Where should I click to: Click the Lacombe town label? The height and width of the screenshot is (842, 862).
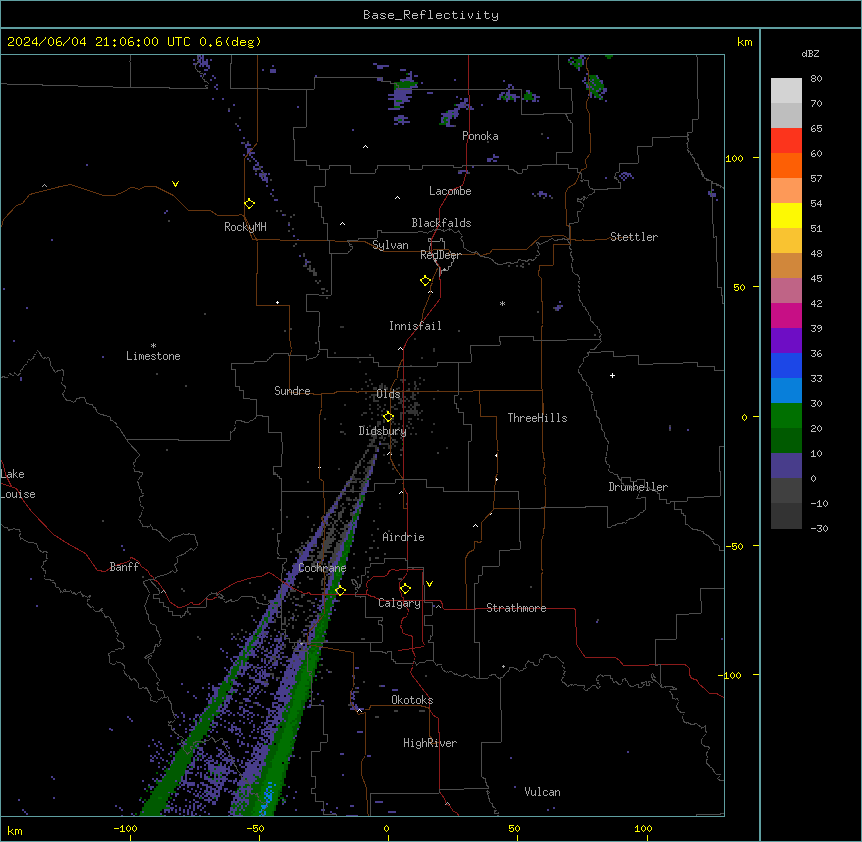click(x=450, y=191)
